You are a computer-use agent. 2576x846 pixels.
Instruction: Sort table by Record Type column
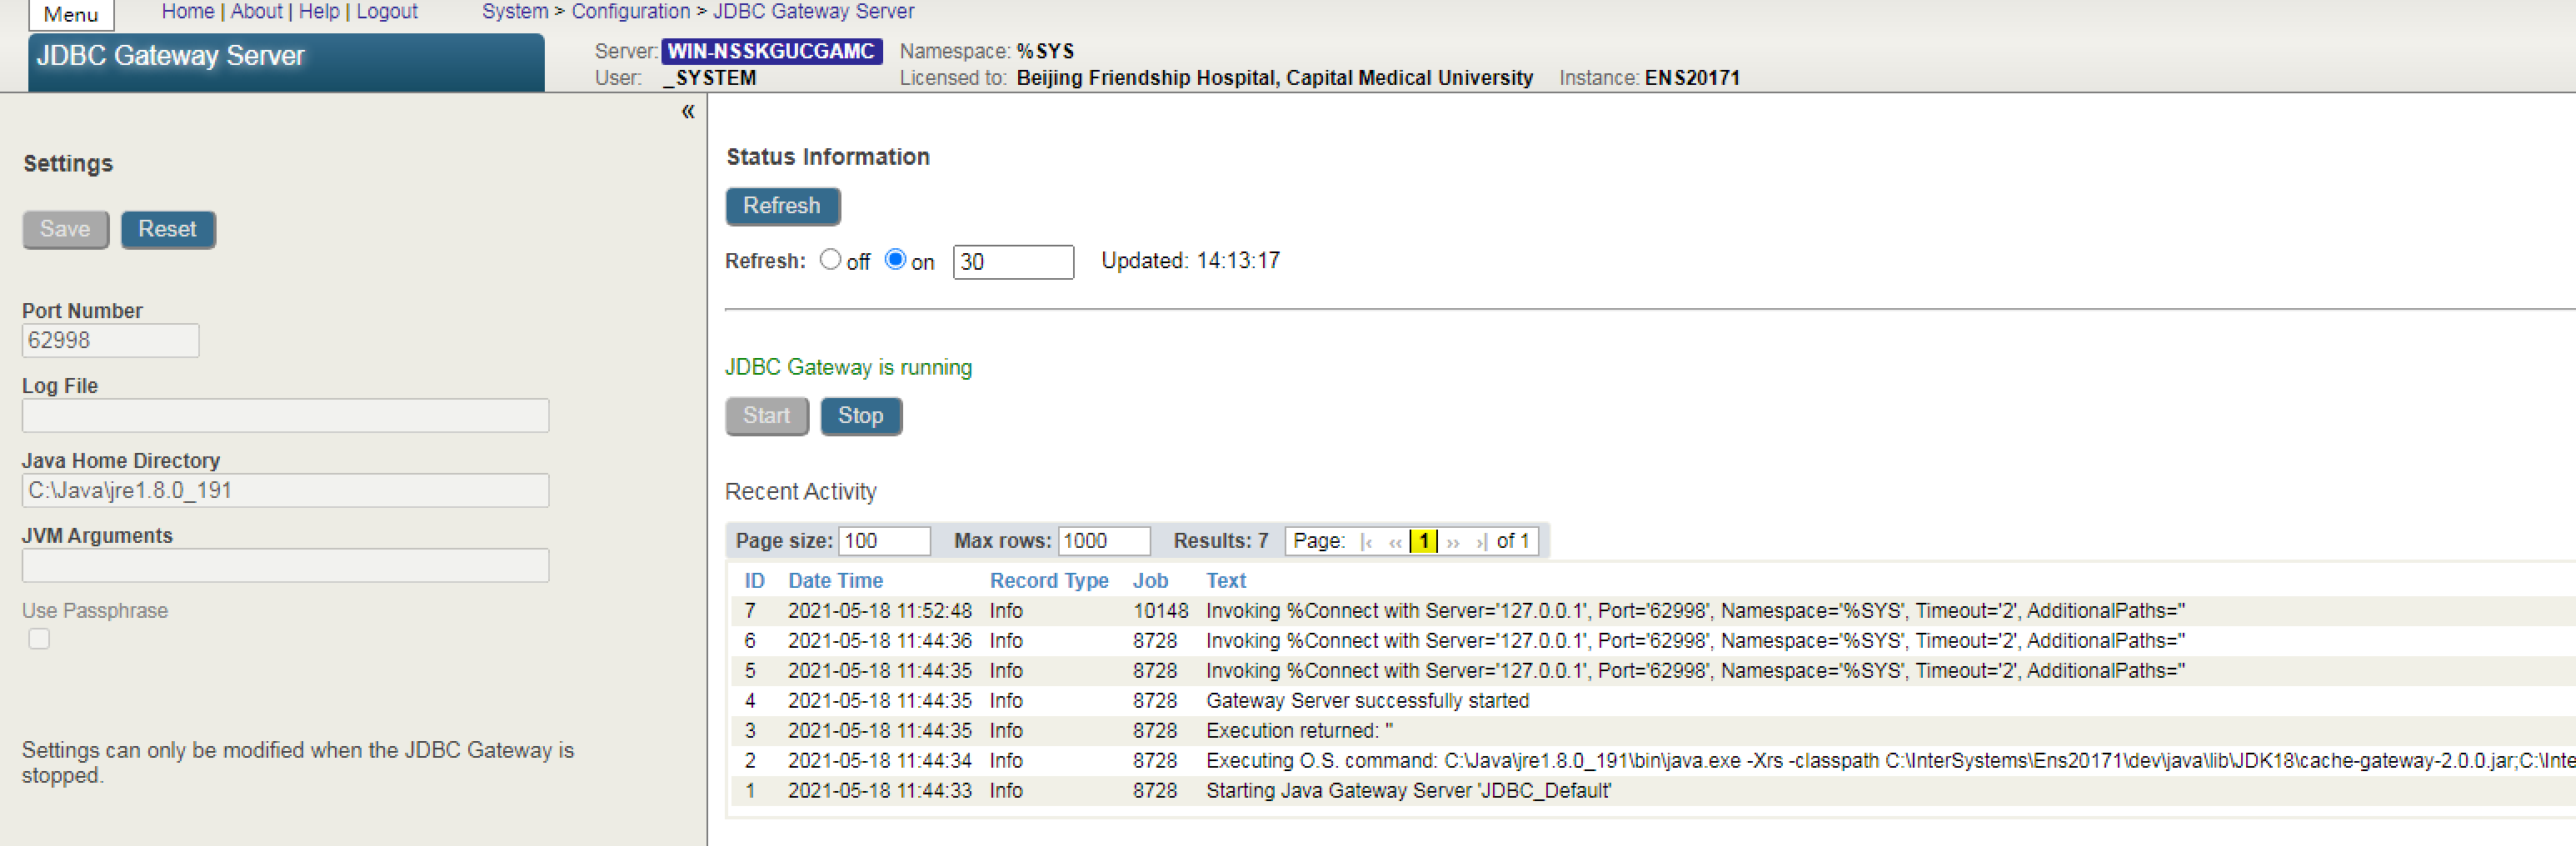1049,580
